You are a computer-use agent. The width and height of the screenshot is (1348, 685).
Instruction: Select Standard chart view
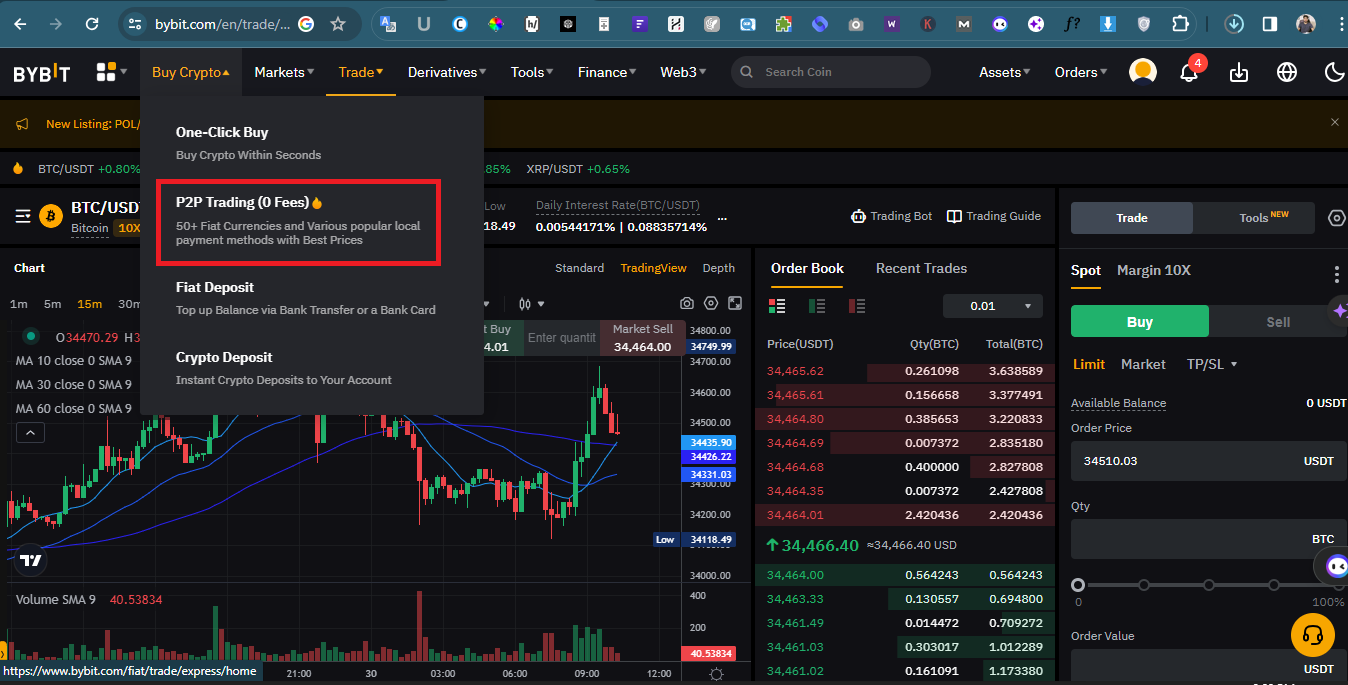(x=579, y=268)
